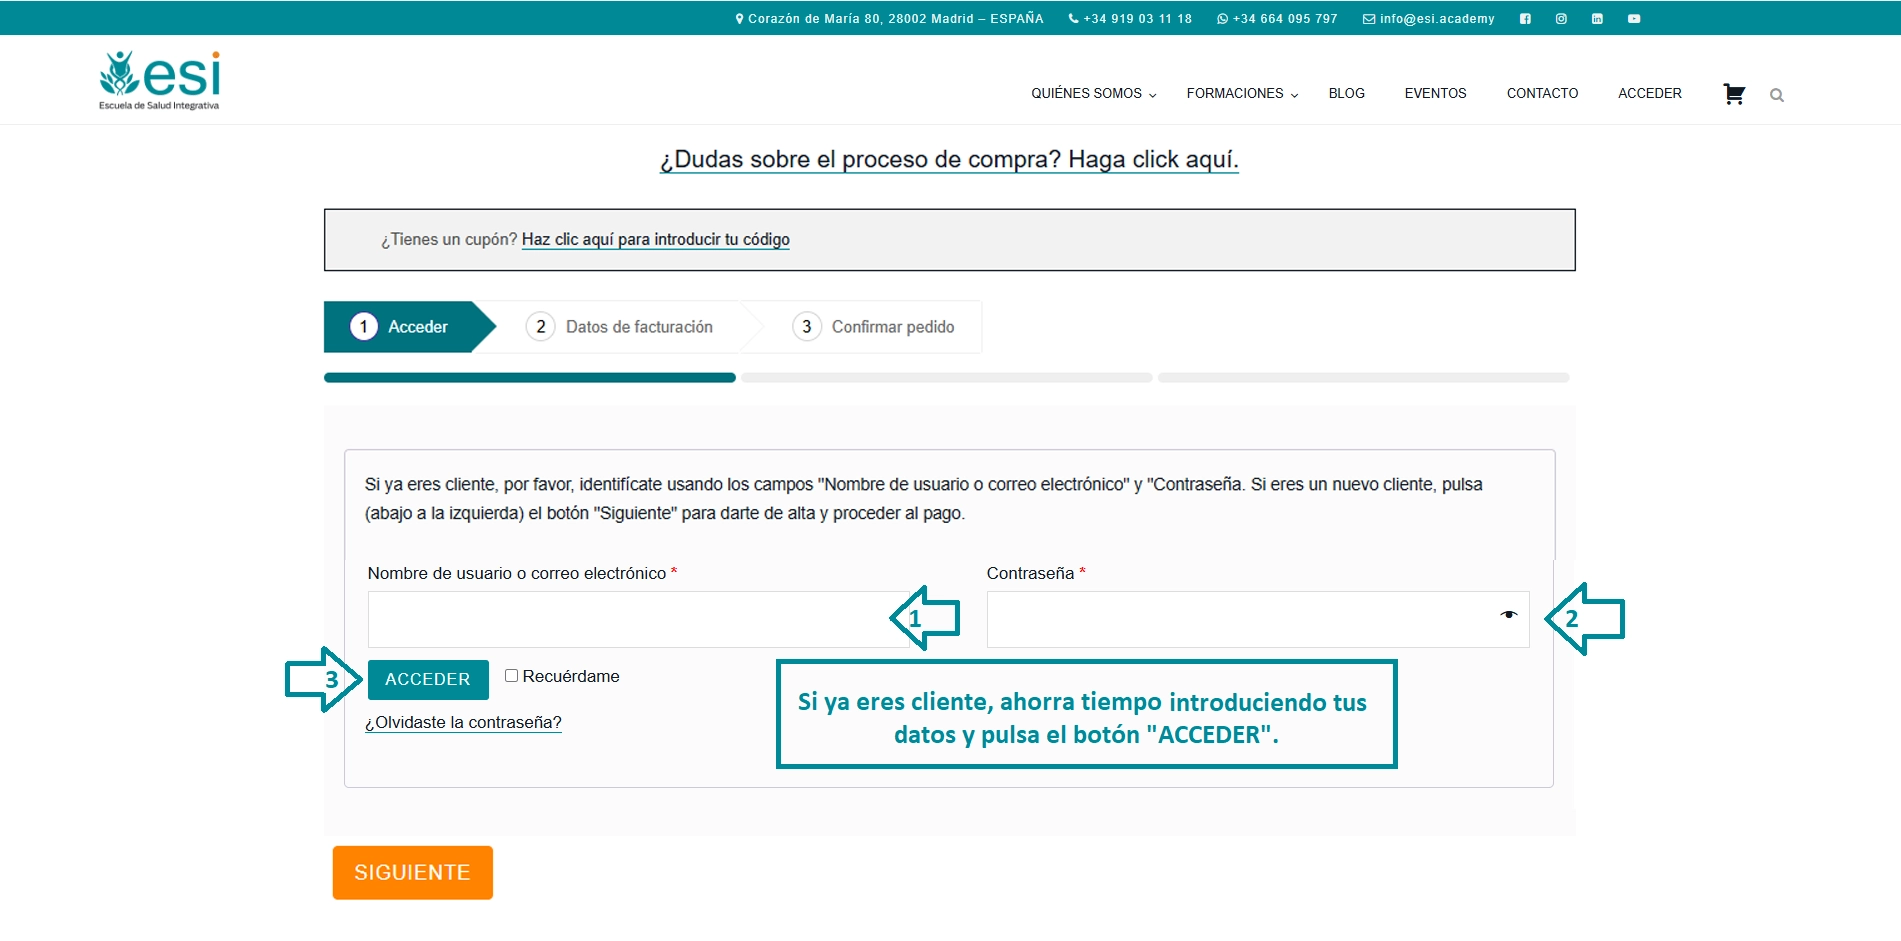Expand the coupon code entry link
1901x941 pixels.
point(655,240)
